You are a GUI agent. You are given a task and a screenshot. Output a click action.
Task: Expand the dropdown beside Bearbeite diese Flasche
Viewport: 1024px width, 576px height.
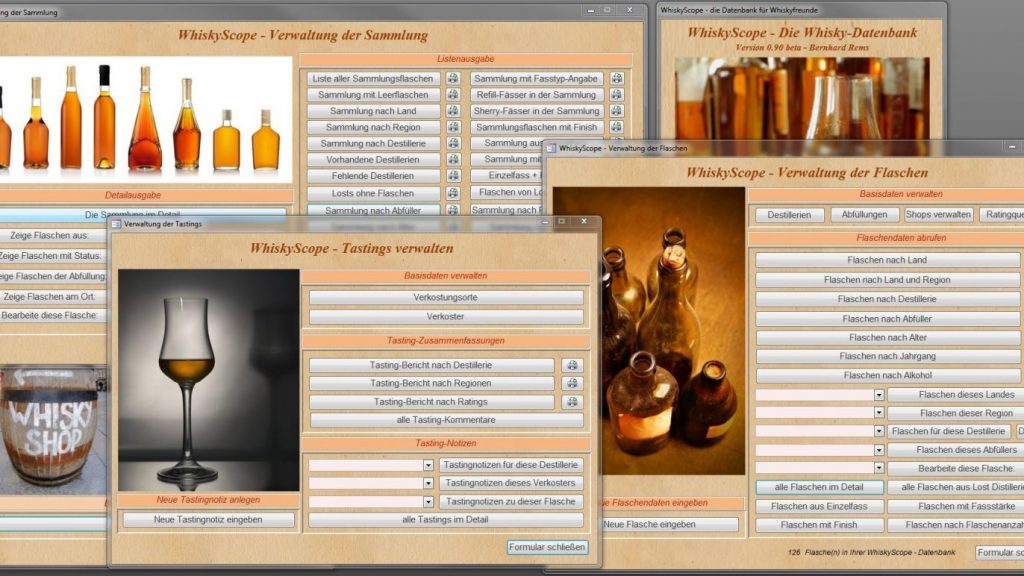click(x=879, y=468)
